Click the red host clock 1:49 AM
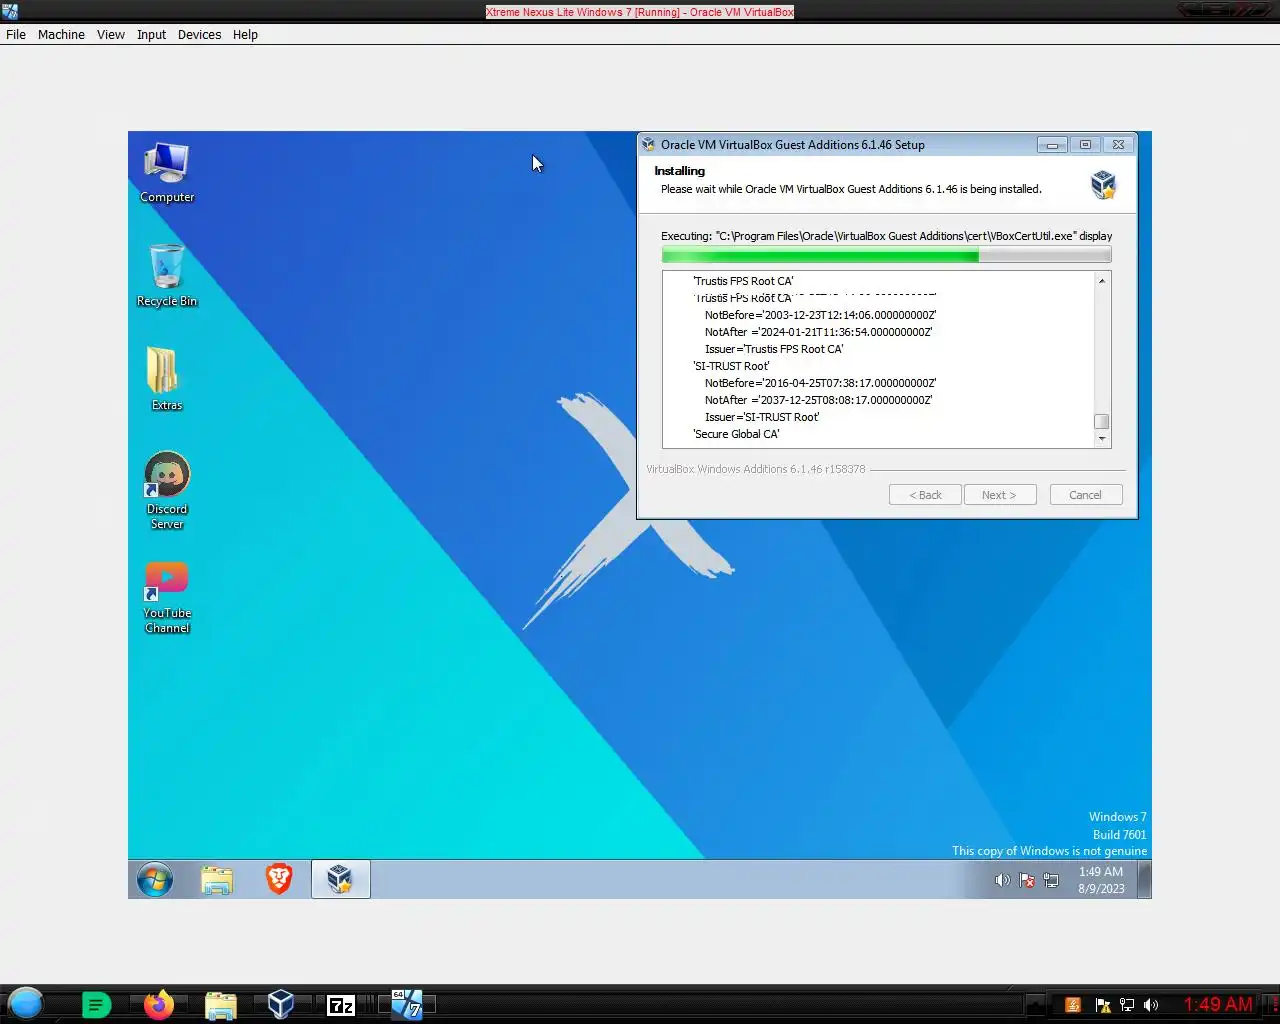This screenshot has width=1280, height=1024. pyautogui.click(x=1218, y=1004)
